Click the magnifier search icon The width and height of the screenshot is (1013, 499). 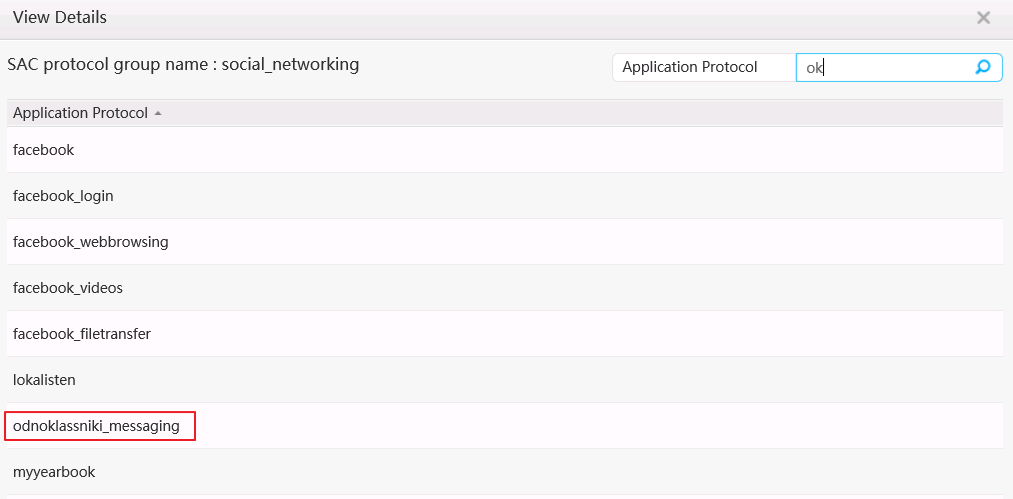(982, 67)
